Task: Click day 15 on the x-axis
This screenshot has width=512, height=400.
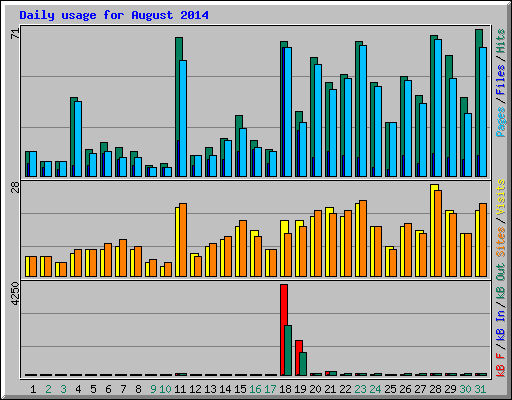Action: point(240,389)
